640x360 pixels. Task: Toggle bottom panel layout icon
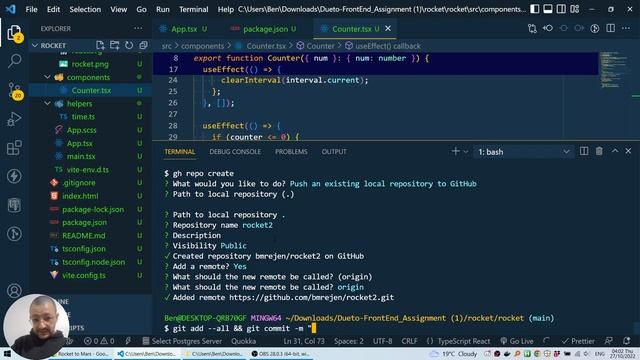548,9
